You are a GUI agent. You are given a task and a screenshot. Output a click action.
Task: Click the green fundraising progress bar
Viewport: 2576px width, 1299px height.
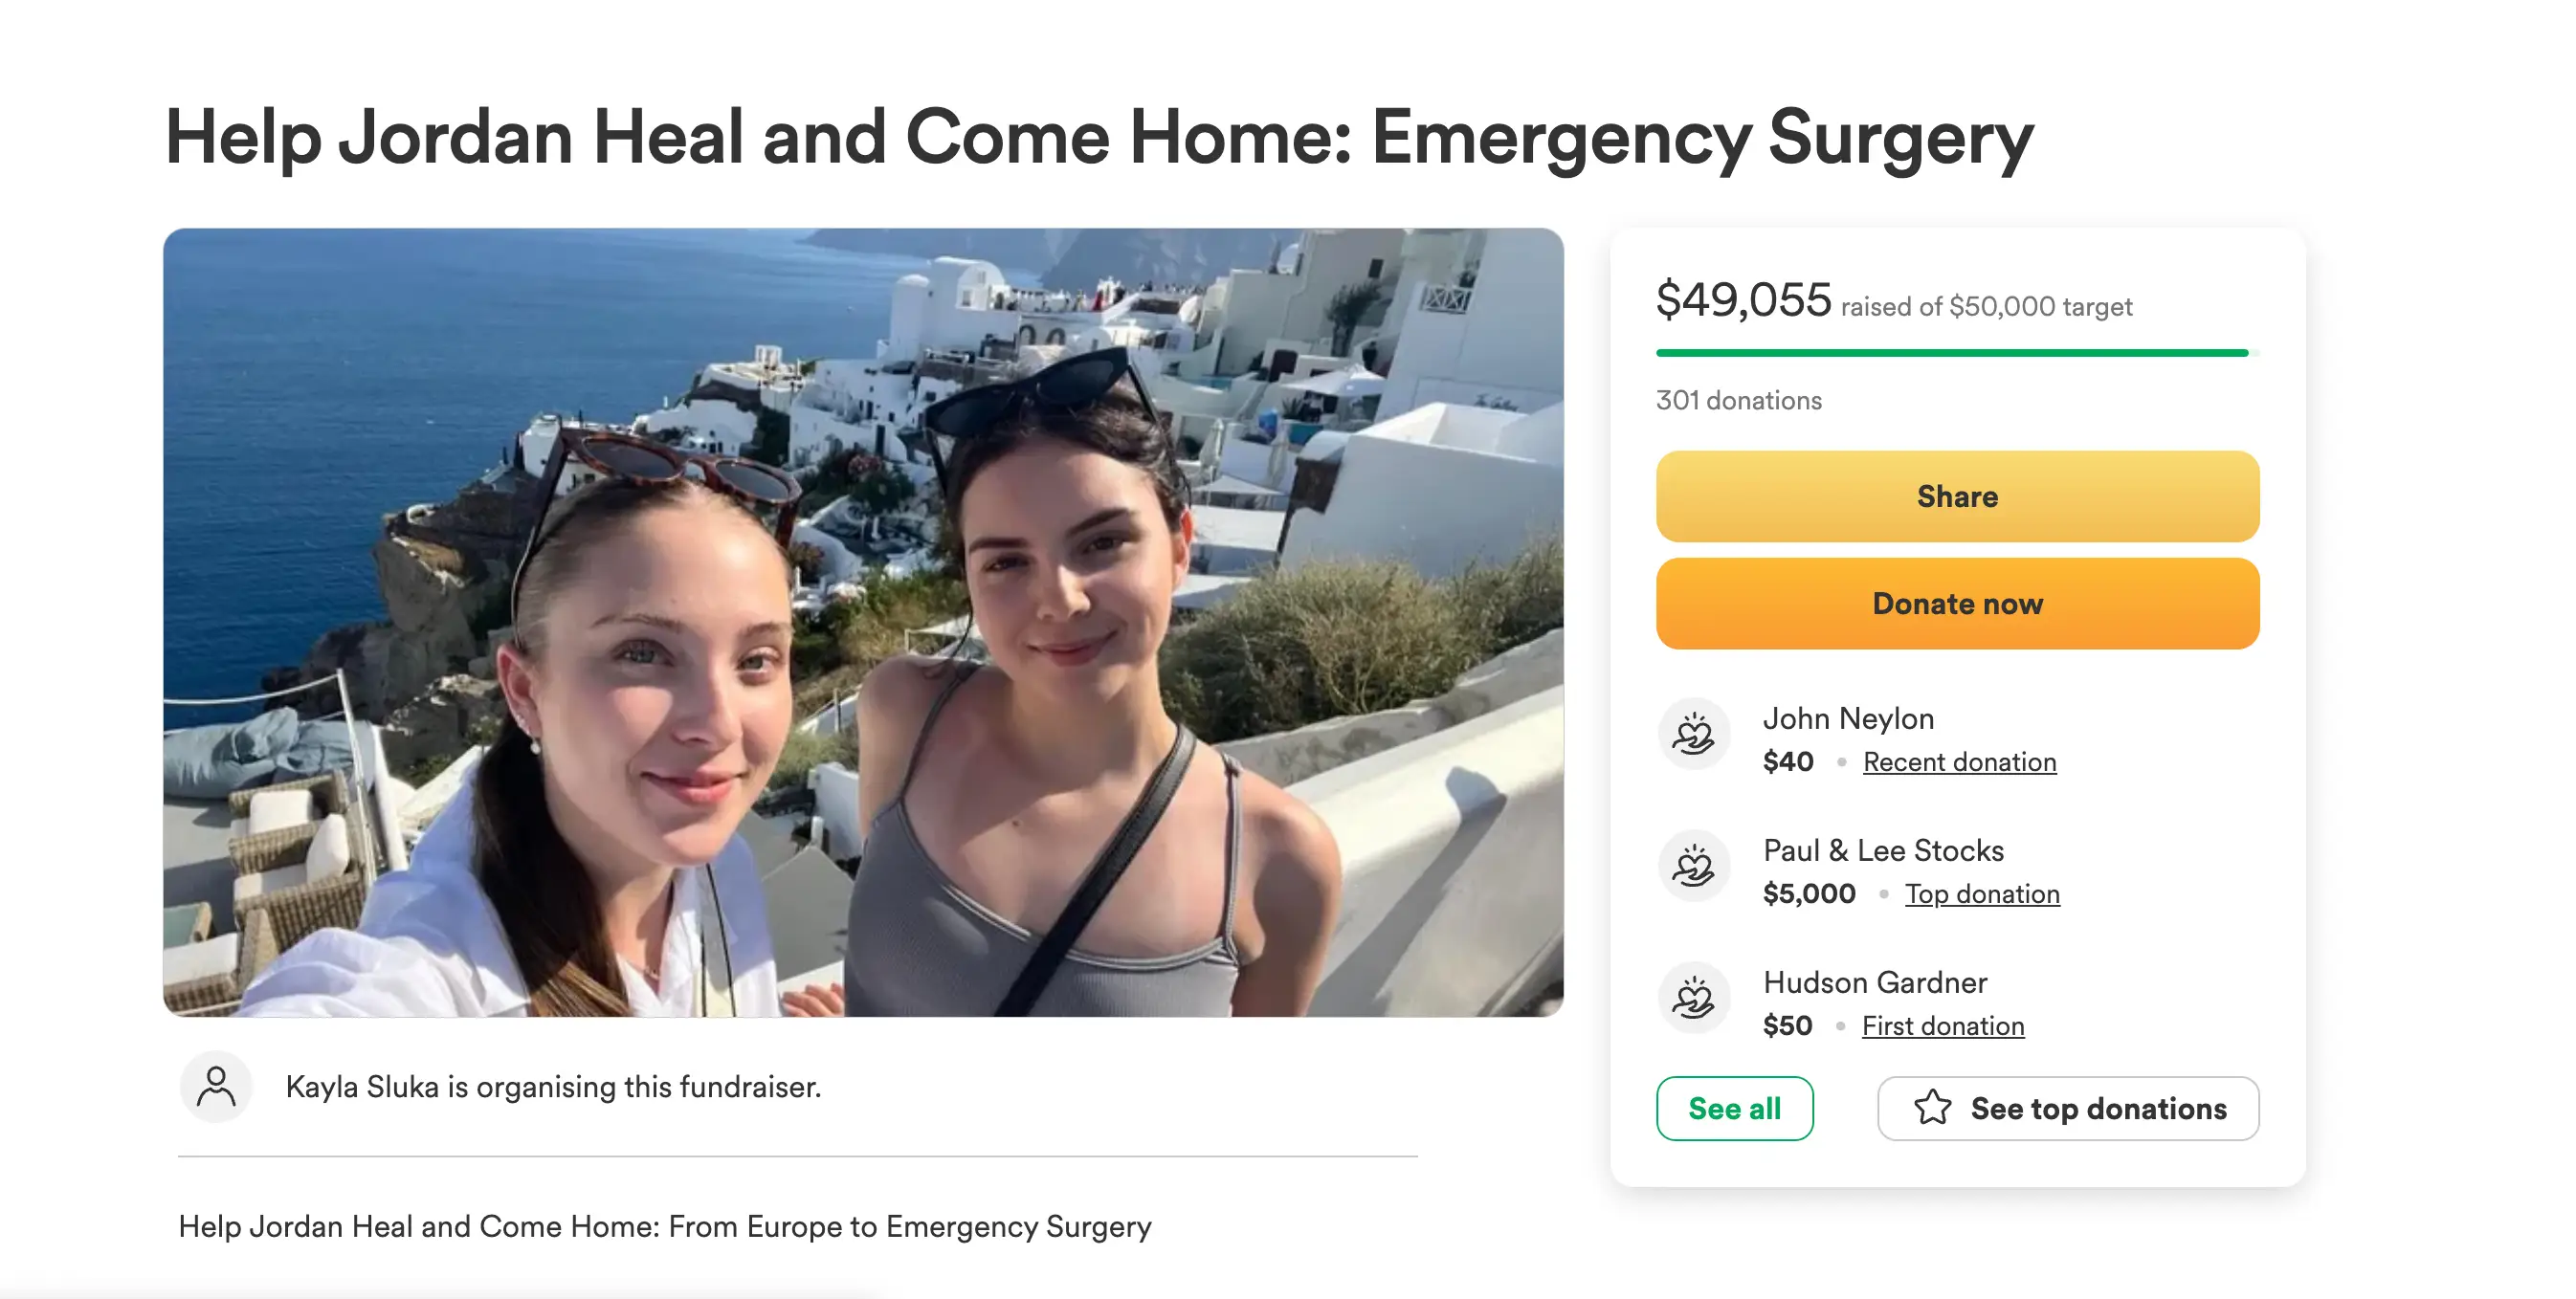[1950, 353]
